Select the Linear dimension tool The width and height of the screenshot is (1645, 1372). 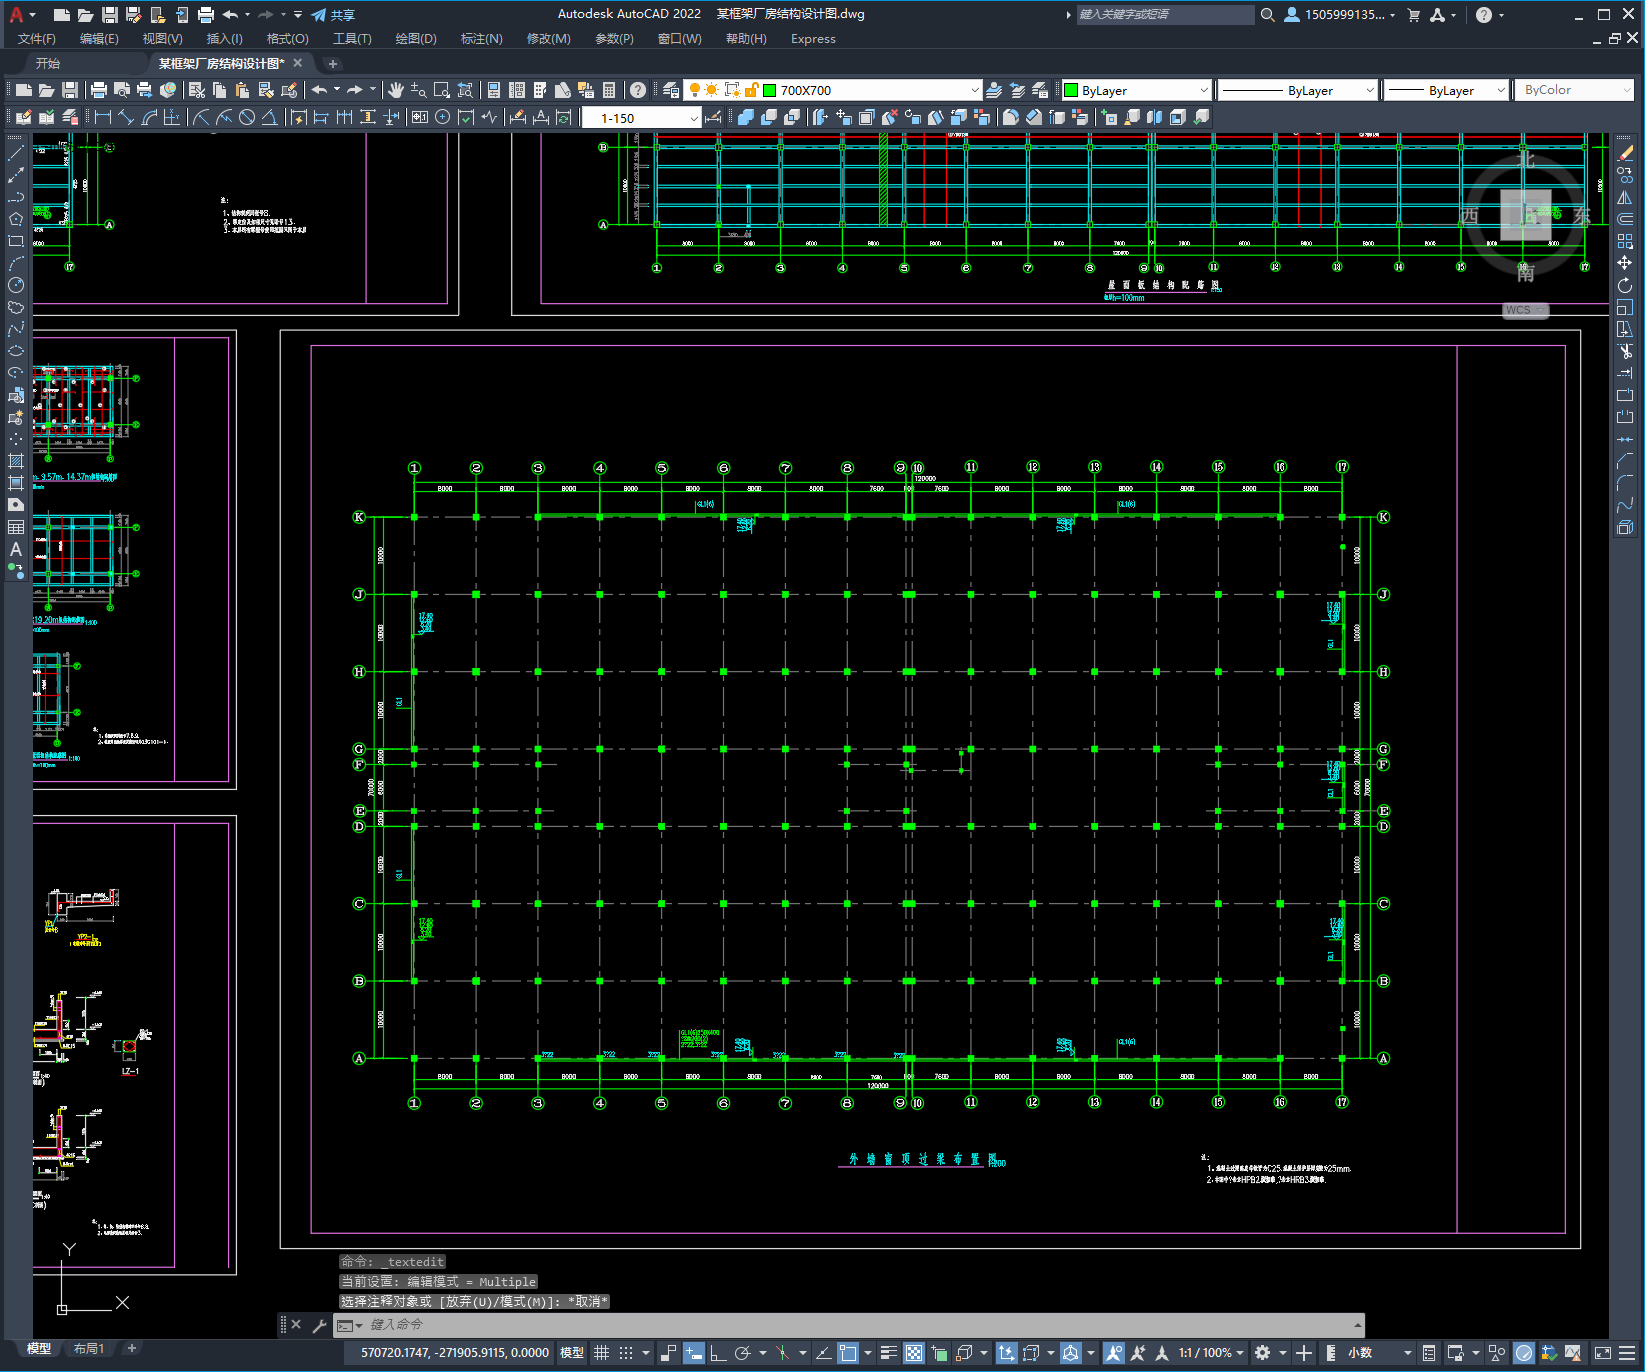[x=103, y=117]
